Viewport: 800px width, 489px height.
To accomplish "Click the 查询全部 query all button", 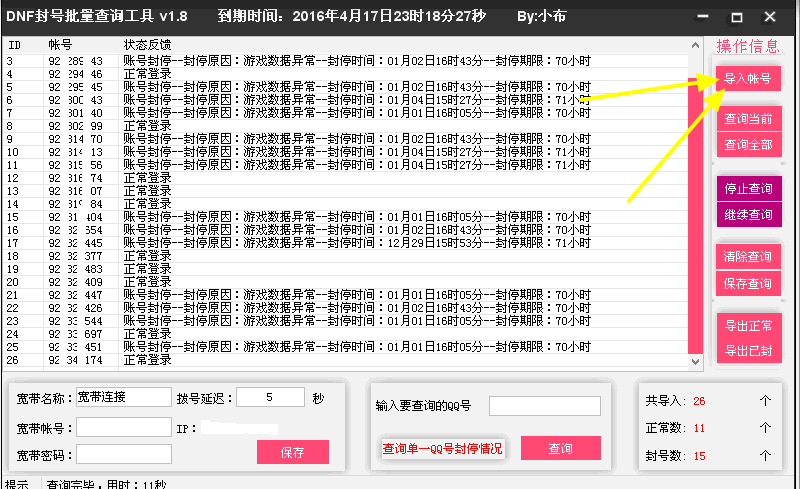I will pyautogui.click(x=748, y=144).
